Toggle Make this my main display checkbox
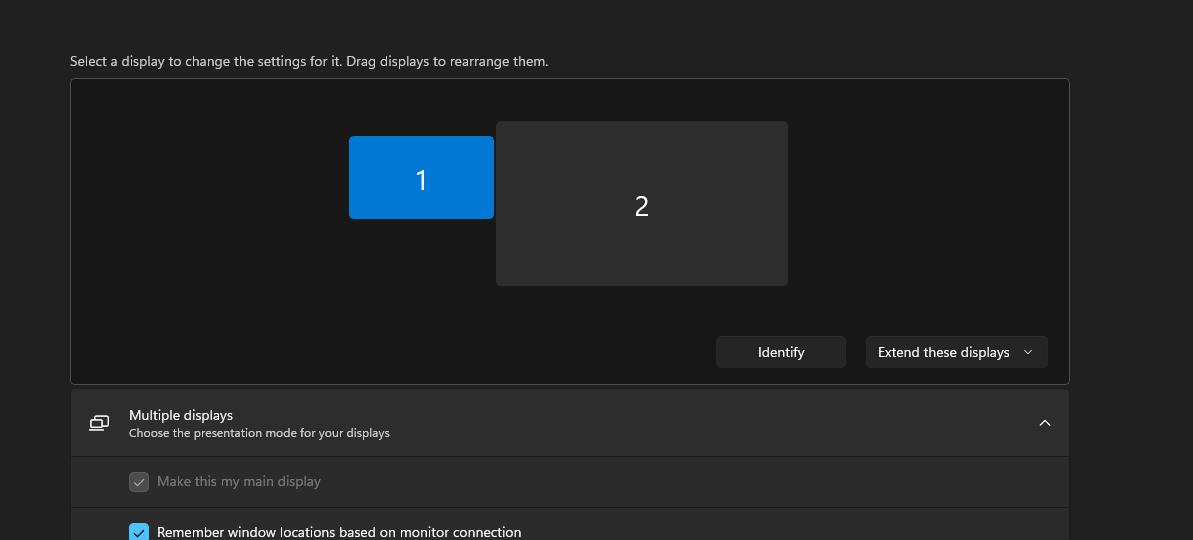Image resolution: width=1193 pixels, height=540 pixels. click(138, 481)
